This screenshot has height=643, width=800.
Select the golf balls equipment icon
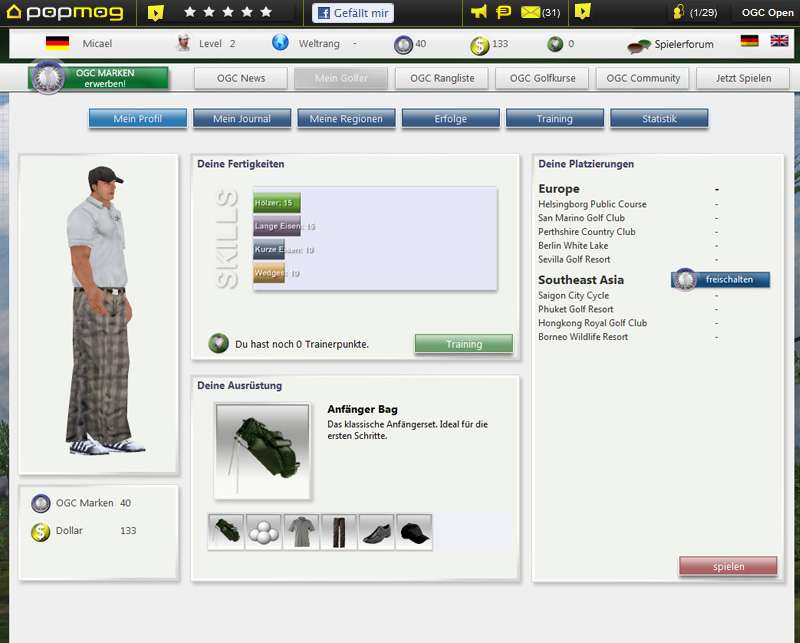coord(263,531)
